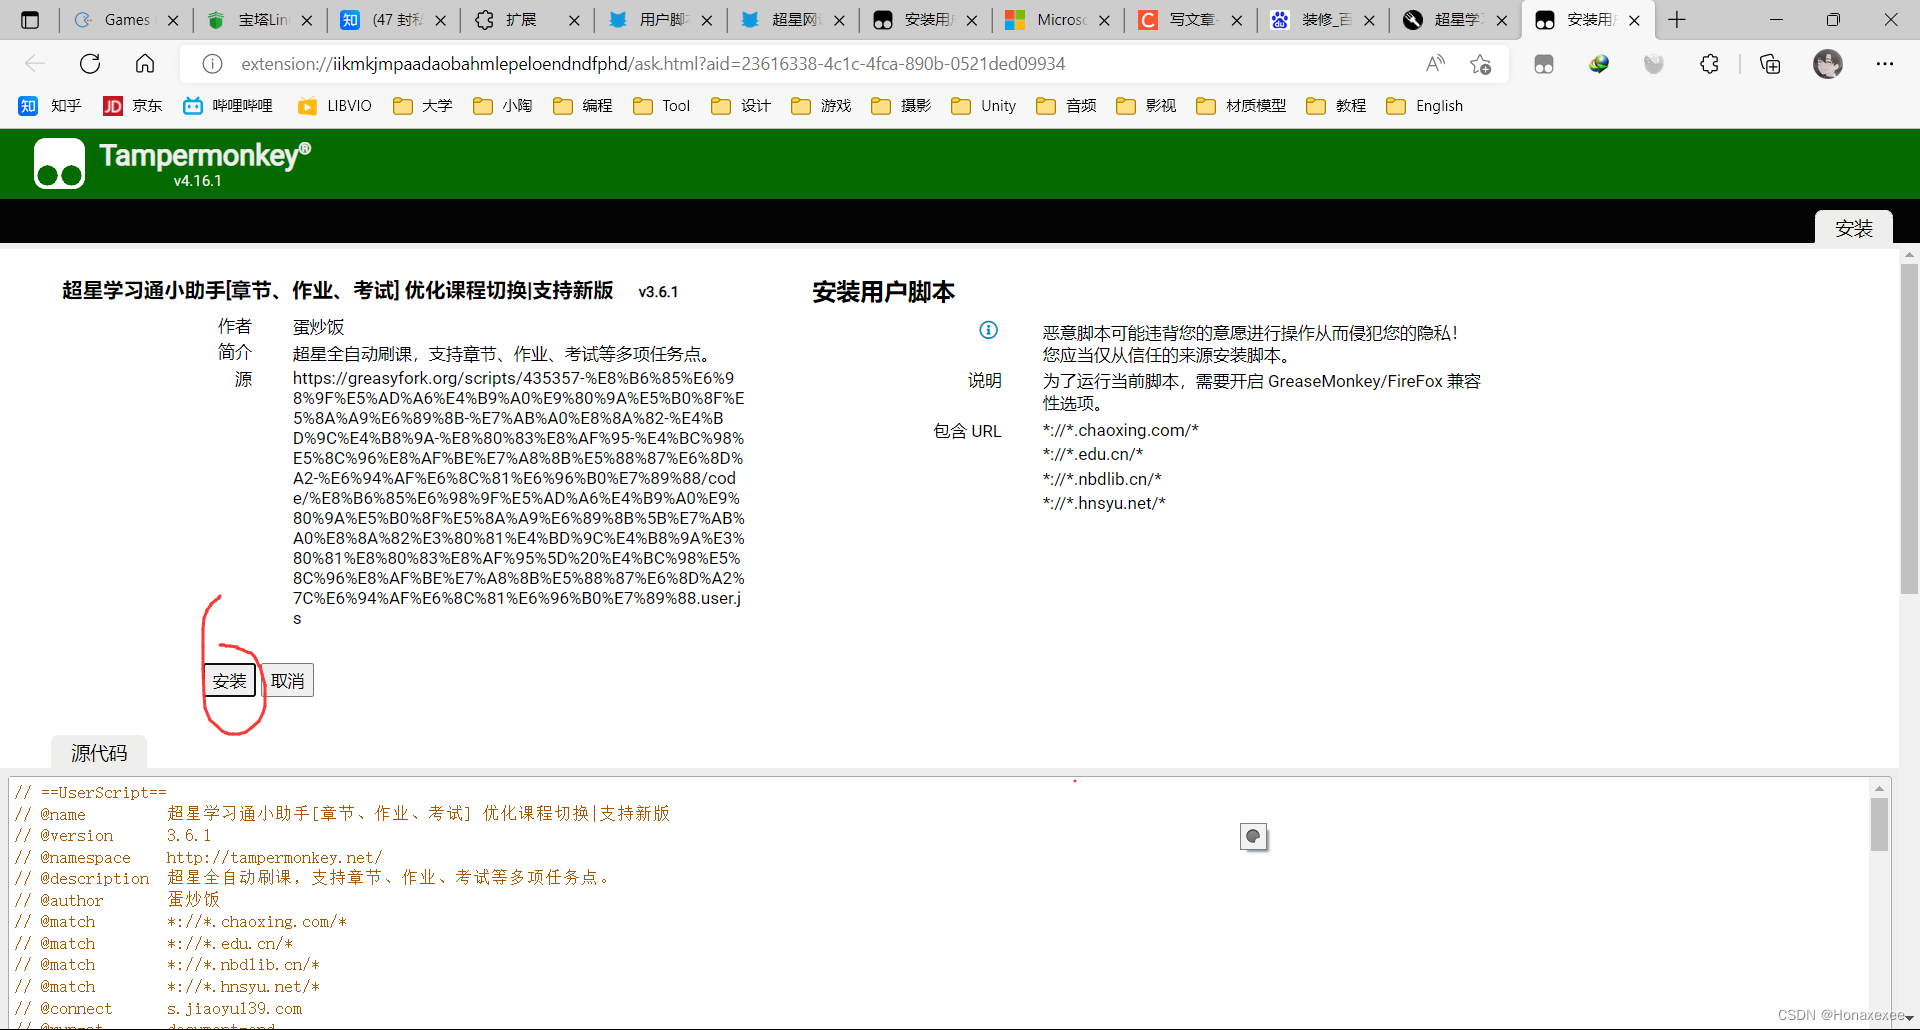The width and height of the screenshot is (1920, 1030).
Task: Expand the 音频 bookmark folder
Action: click(x=1066, y=106)
